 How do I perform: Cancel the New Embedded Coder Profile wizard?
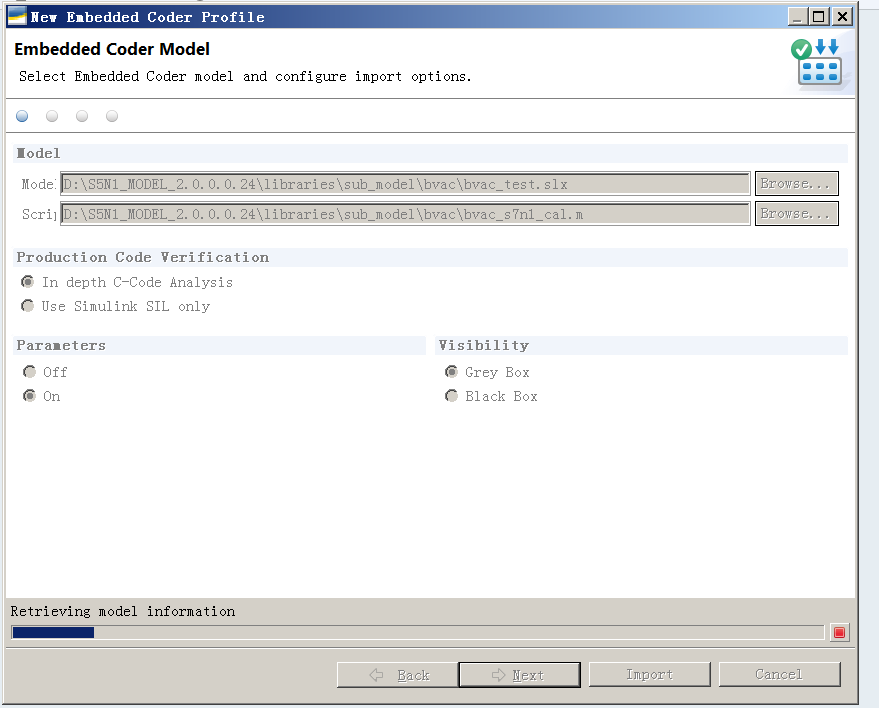coord(780,674)
